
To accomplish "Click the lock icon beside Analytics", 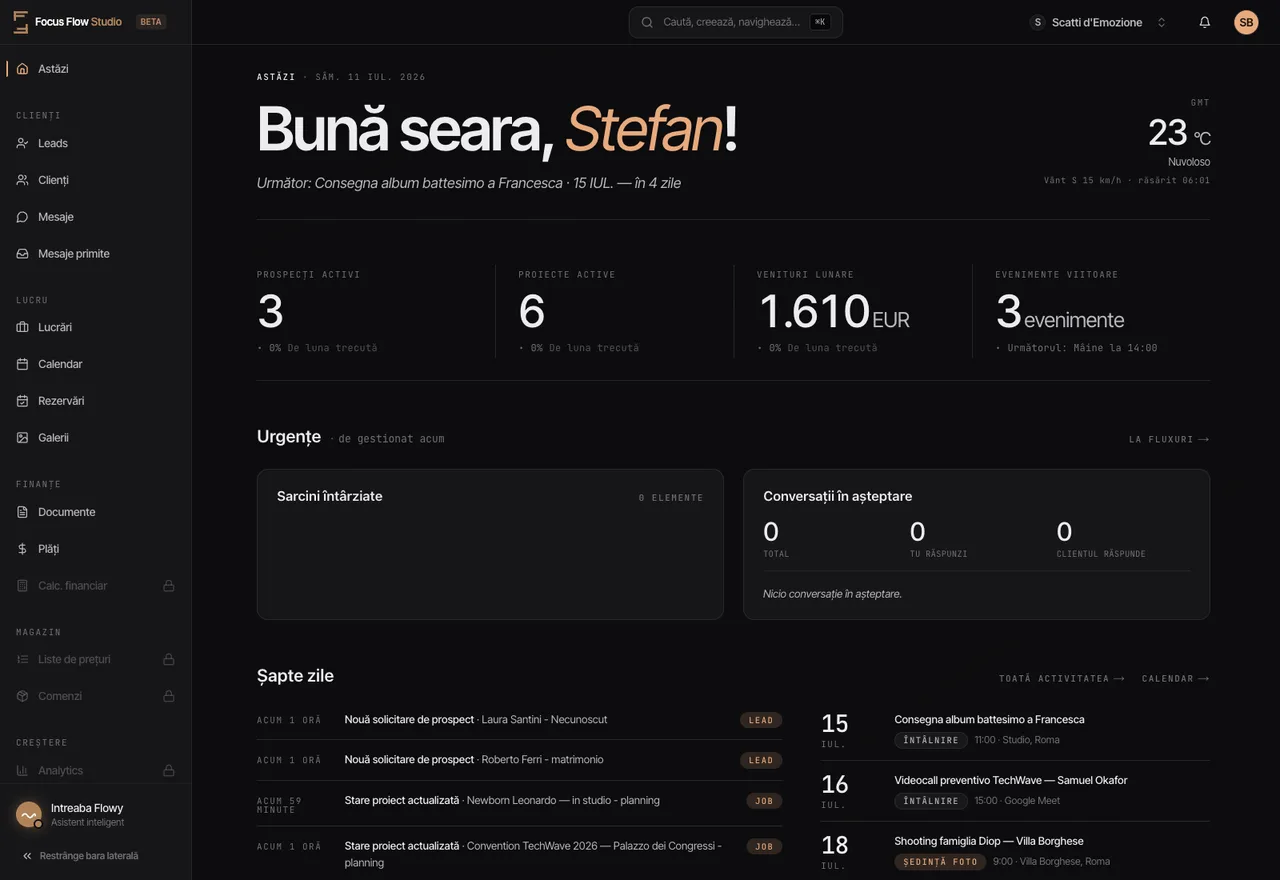I will (169, 770).
